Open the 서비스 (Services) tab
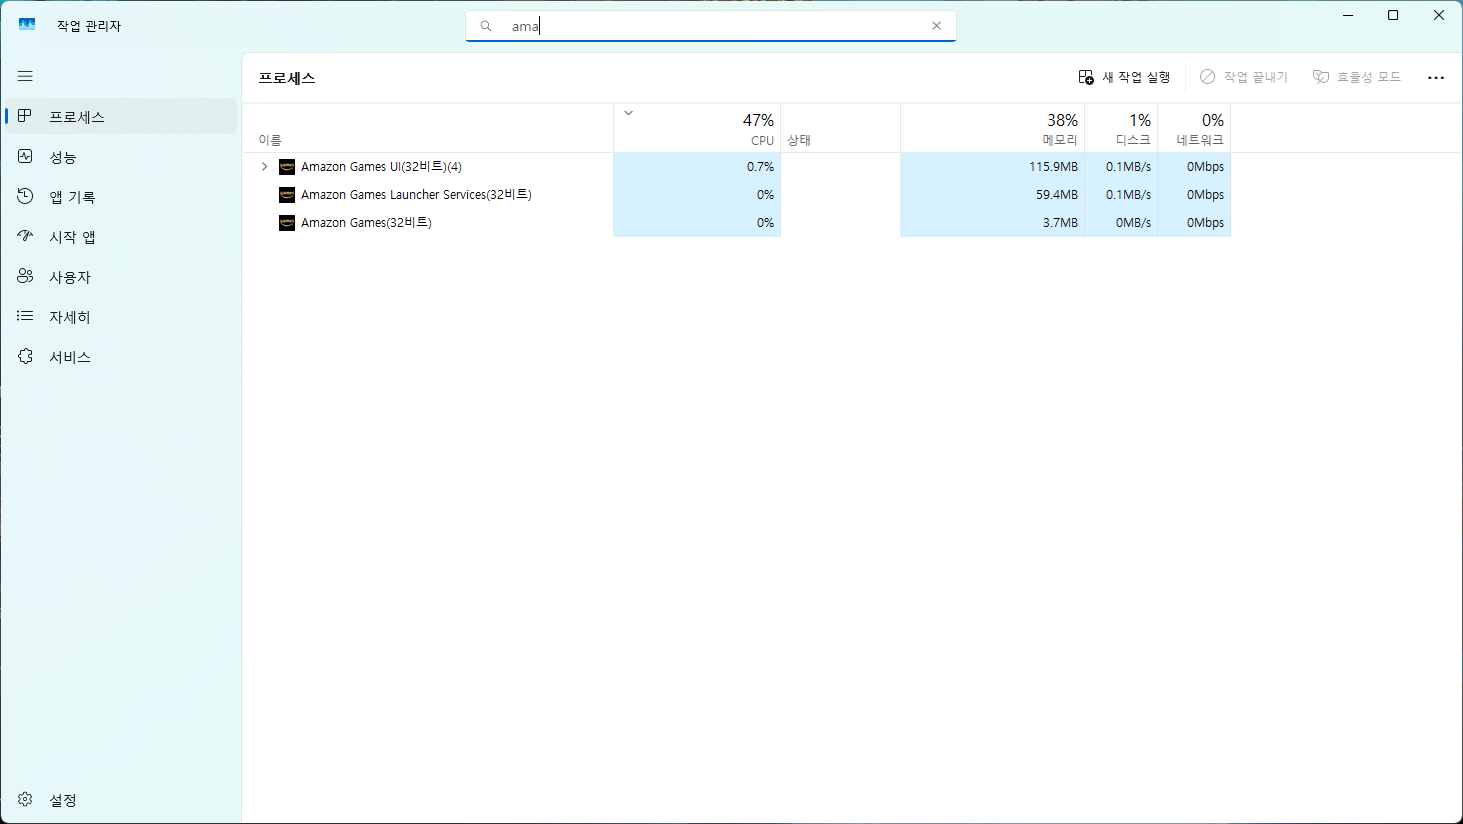The width and height of the screenshot is (1463, 824). point(121,356)
